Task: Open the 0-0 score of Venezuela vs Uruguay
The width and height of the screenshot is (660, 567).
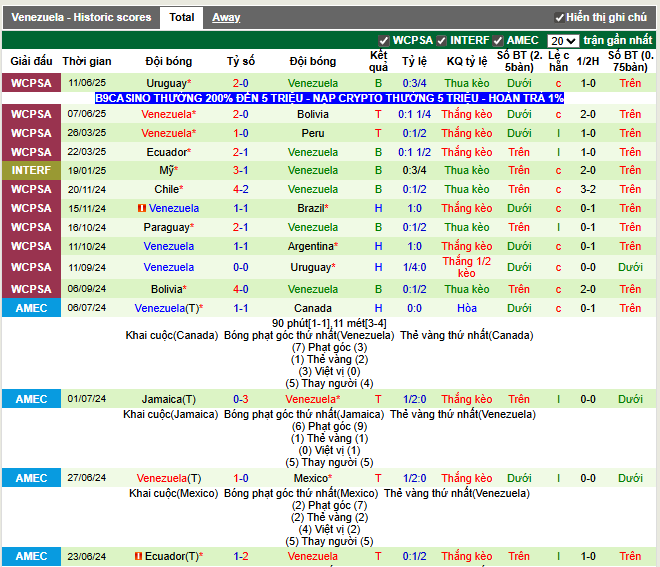Action: [x=241, y=267]
